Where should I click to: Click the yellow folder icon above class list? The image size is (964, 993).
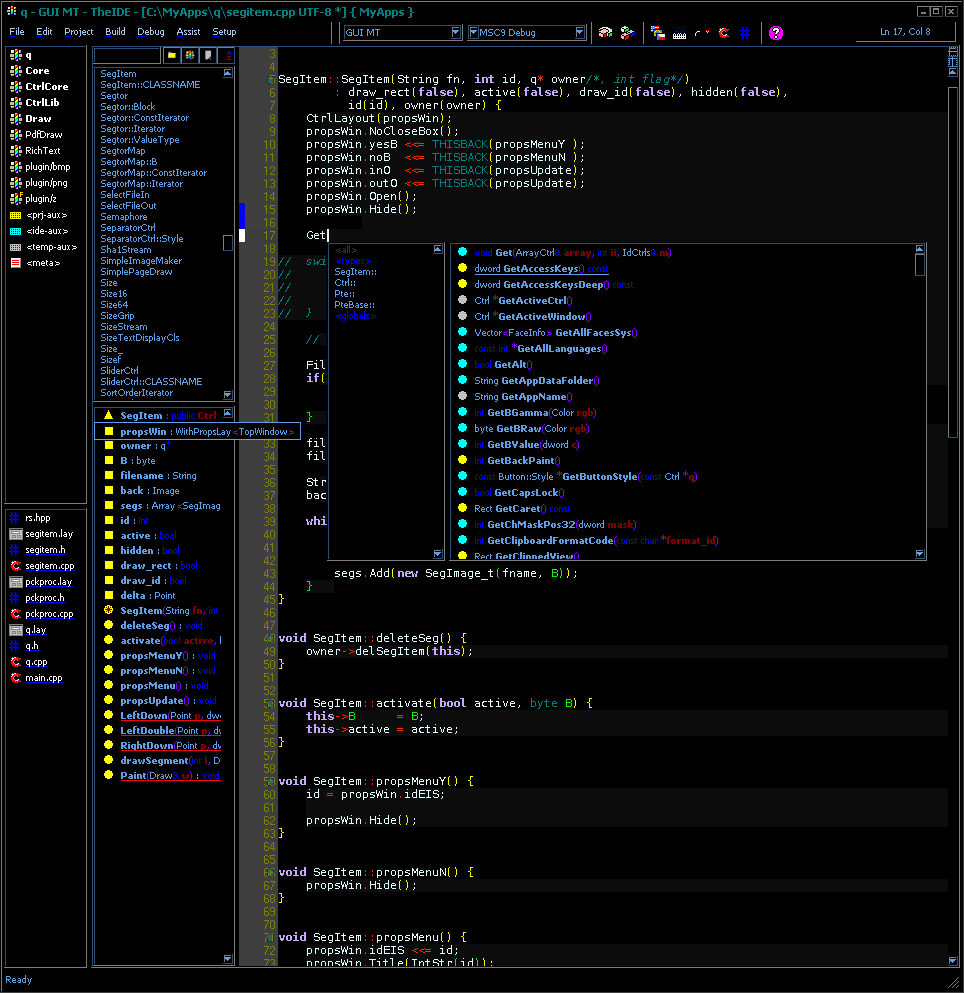(x=171, y=55)
